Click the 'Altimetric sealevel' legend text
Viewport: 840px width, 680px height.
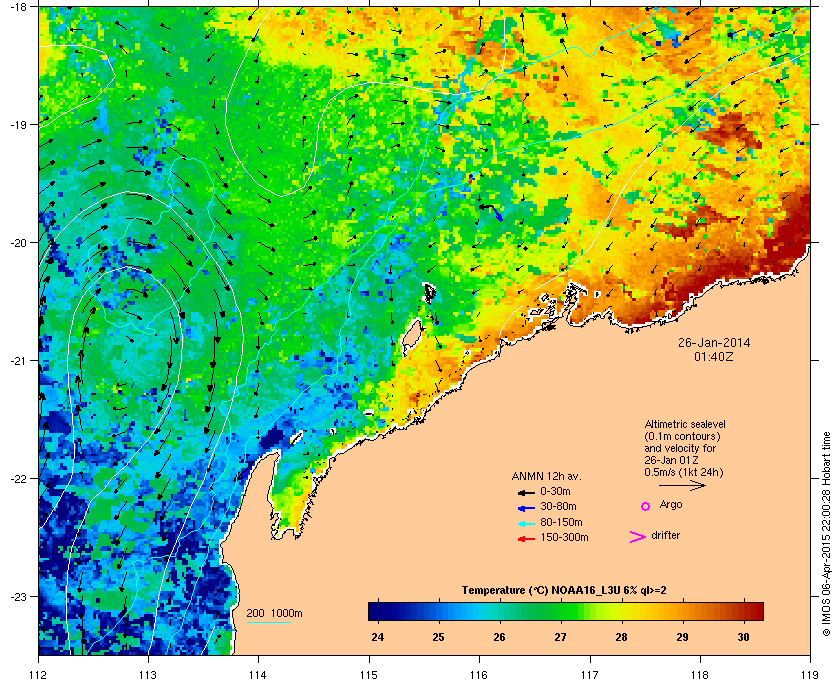click(685, 424)
